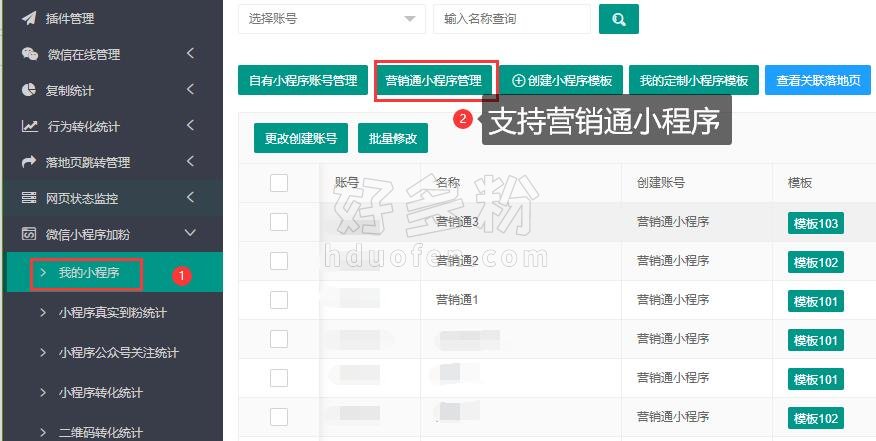Click the 营销通小程序管理 button
The height and width of the screenshot is (441, 876).
(434, 80)
